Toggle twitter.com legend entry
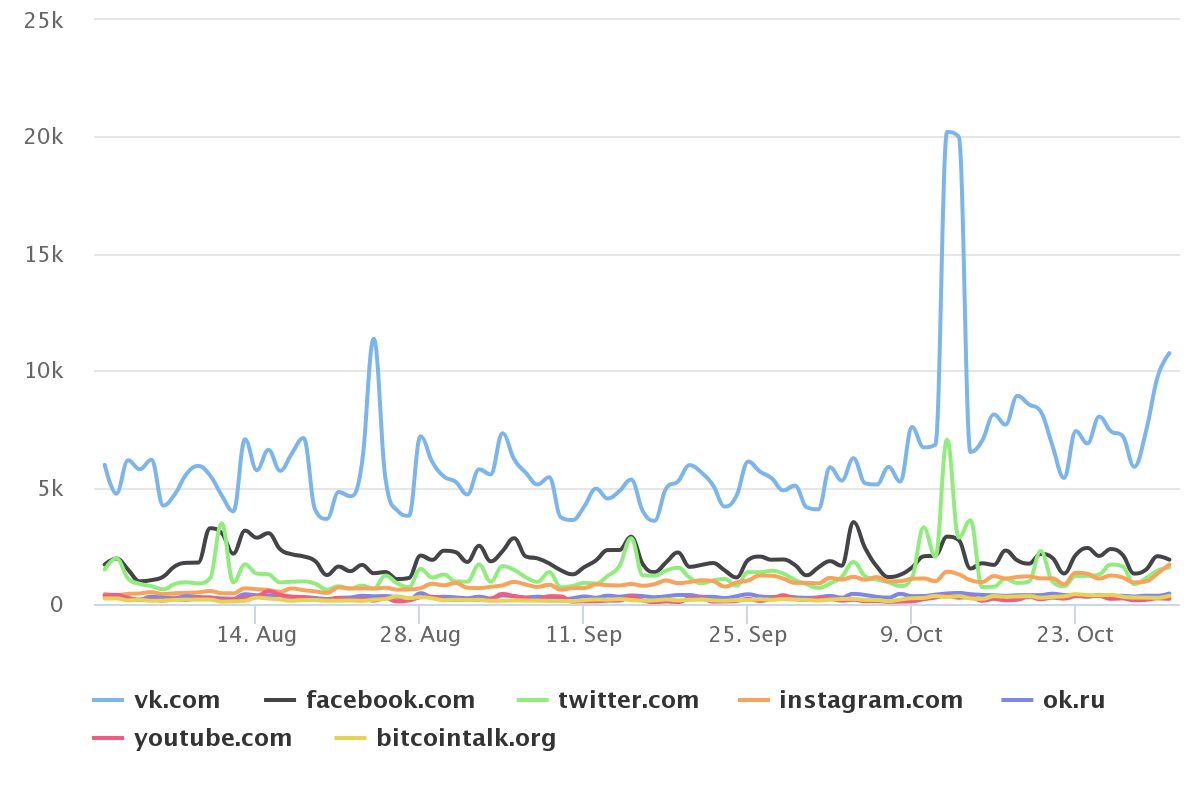This screenshot has height=800, width=1200. (628, 700)
